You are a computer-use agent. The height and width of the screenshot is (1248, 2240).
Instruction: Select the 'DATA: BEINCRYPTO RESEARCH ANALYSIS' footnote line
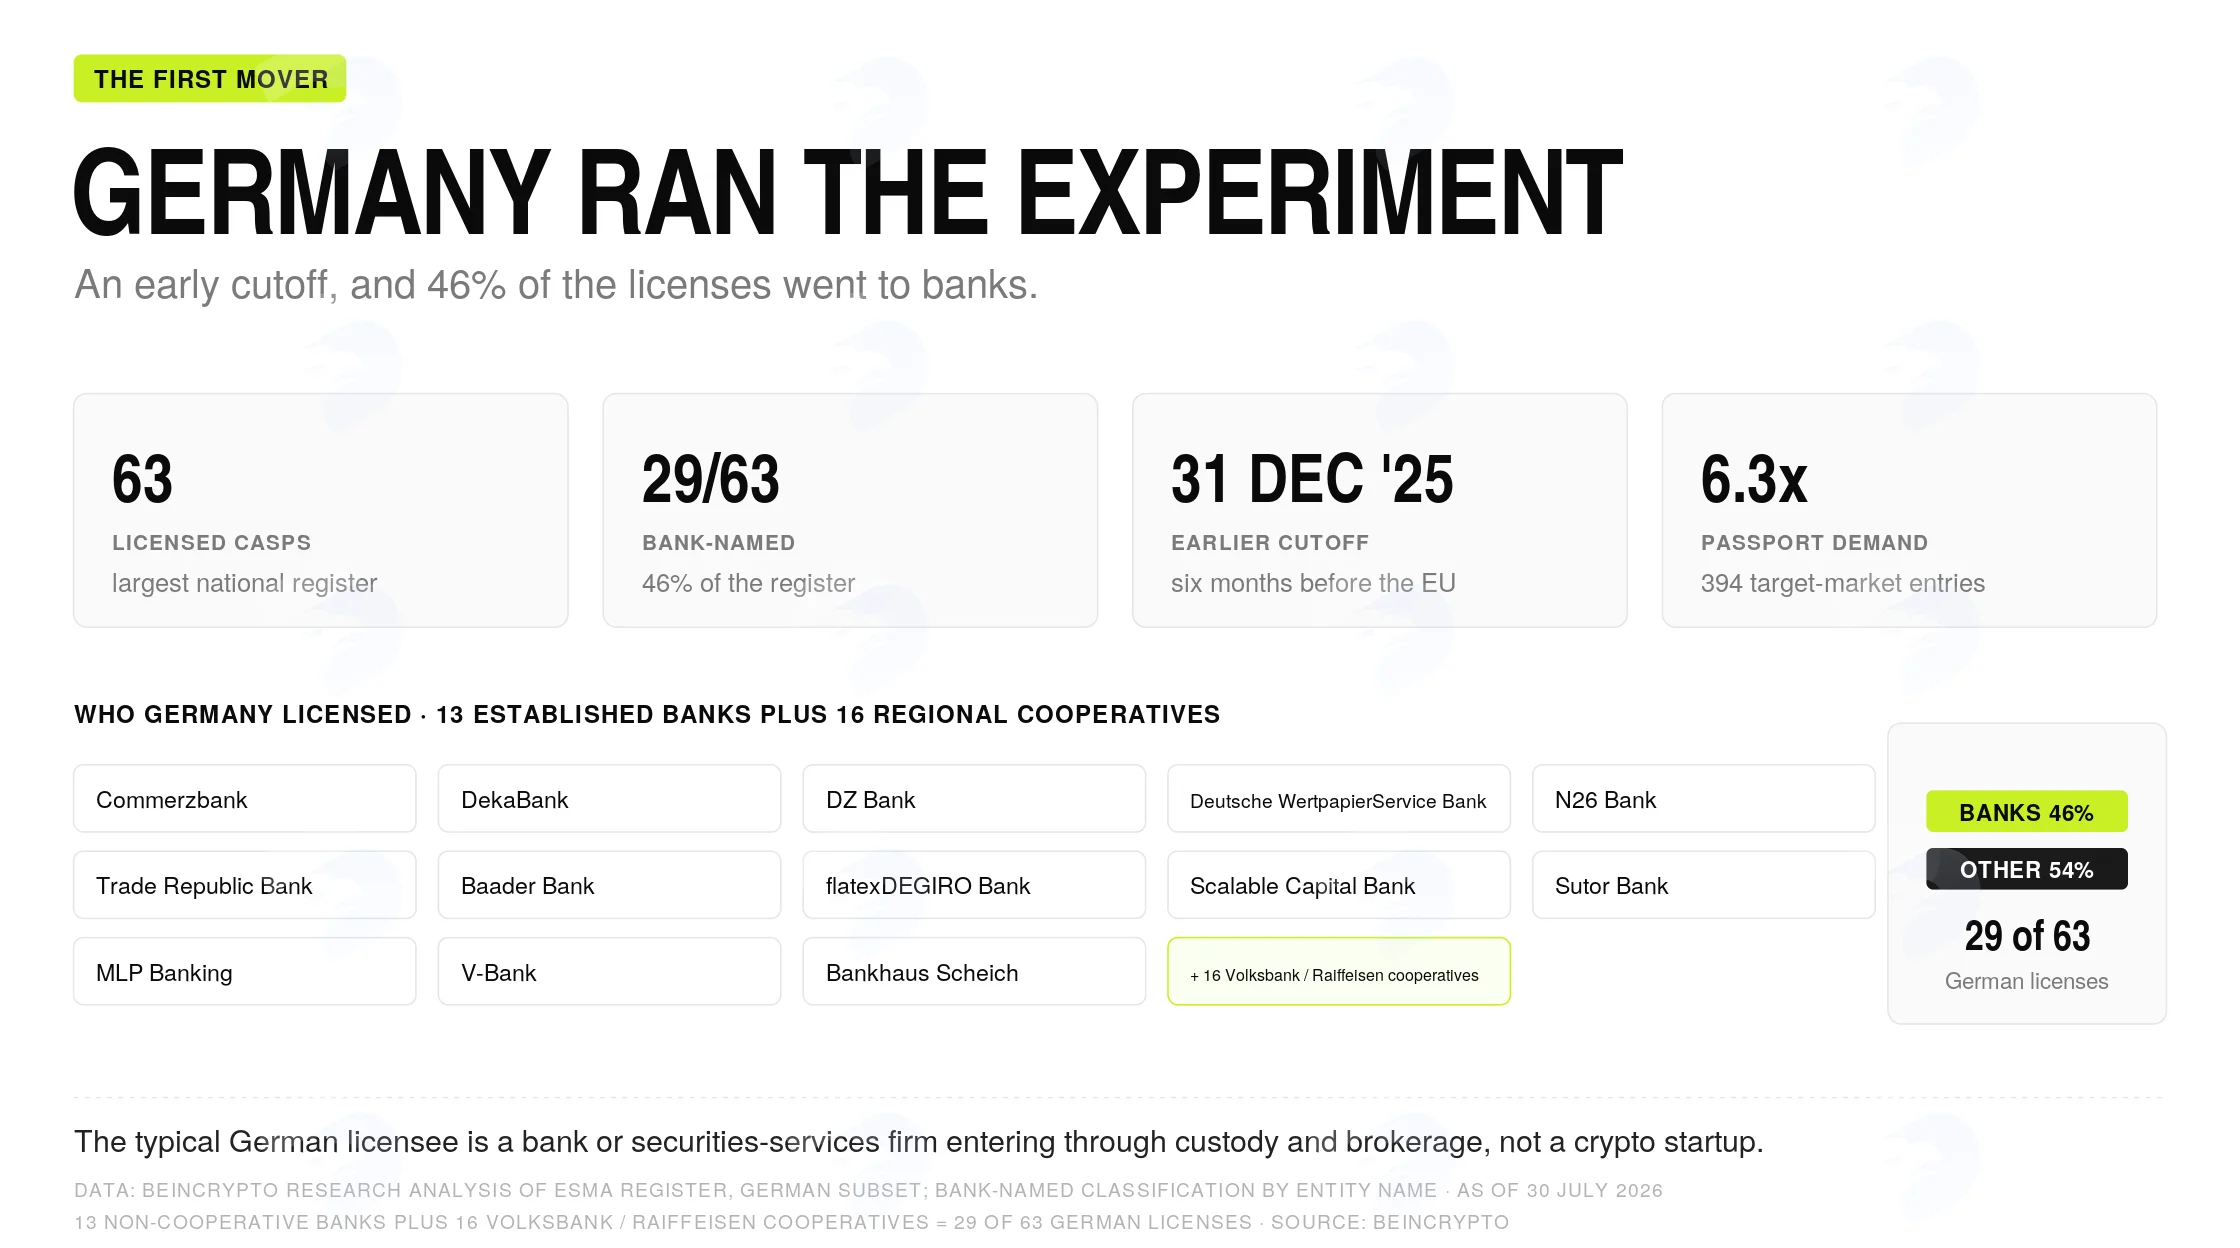tap(868, 1190)
